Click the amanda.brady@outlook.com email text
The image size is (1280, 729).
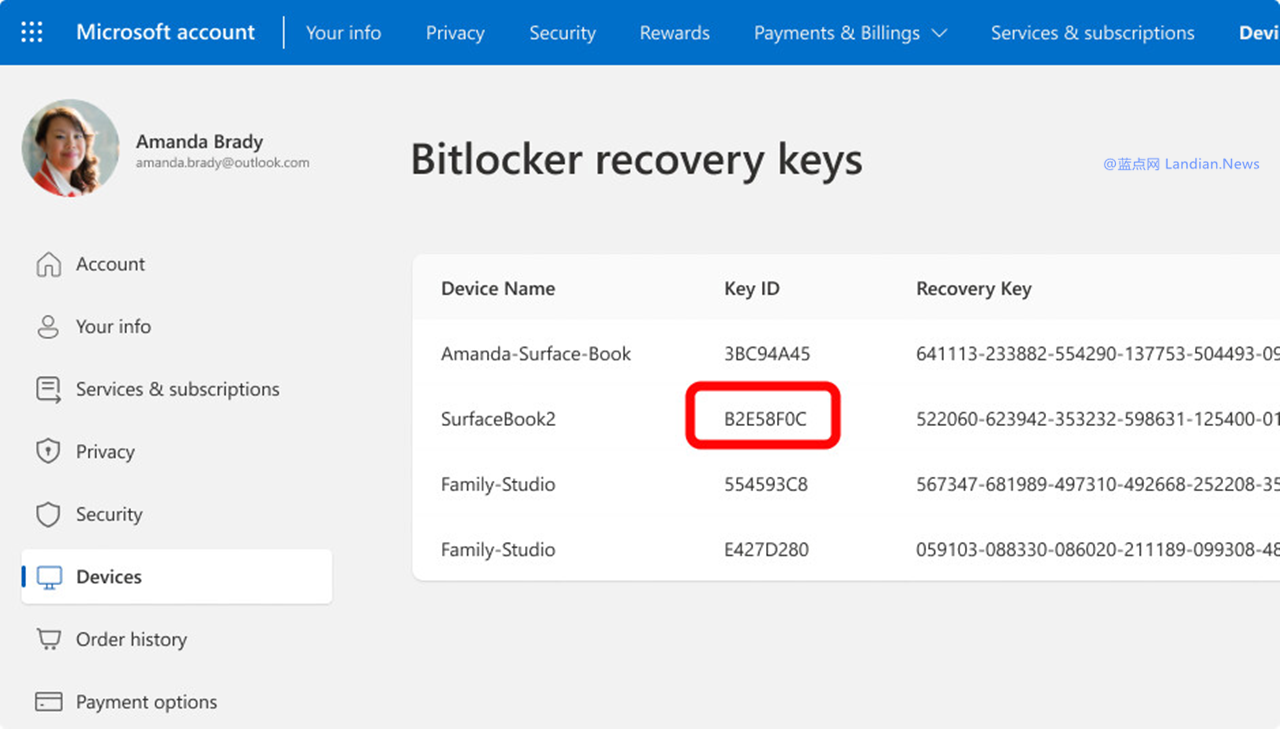point(223,162)
